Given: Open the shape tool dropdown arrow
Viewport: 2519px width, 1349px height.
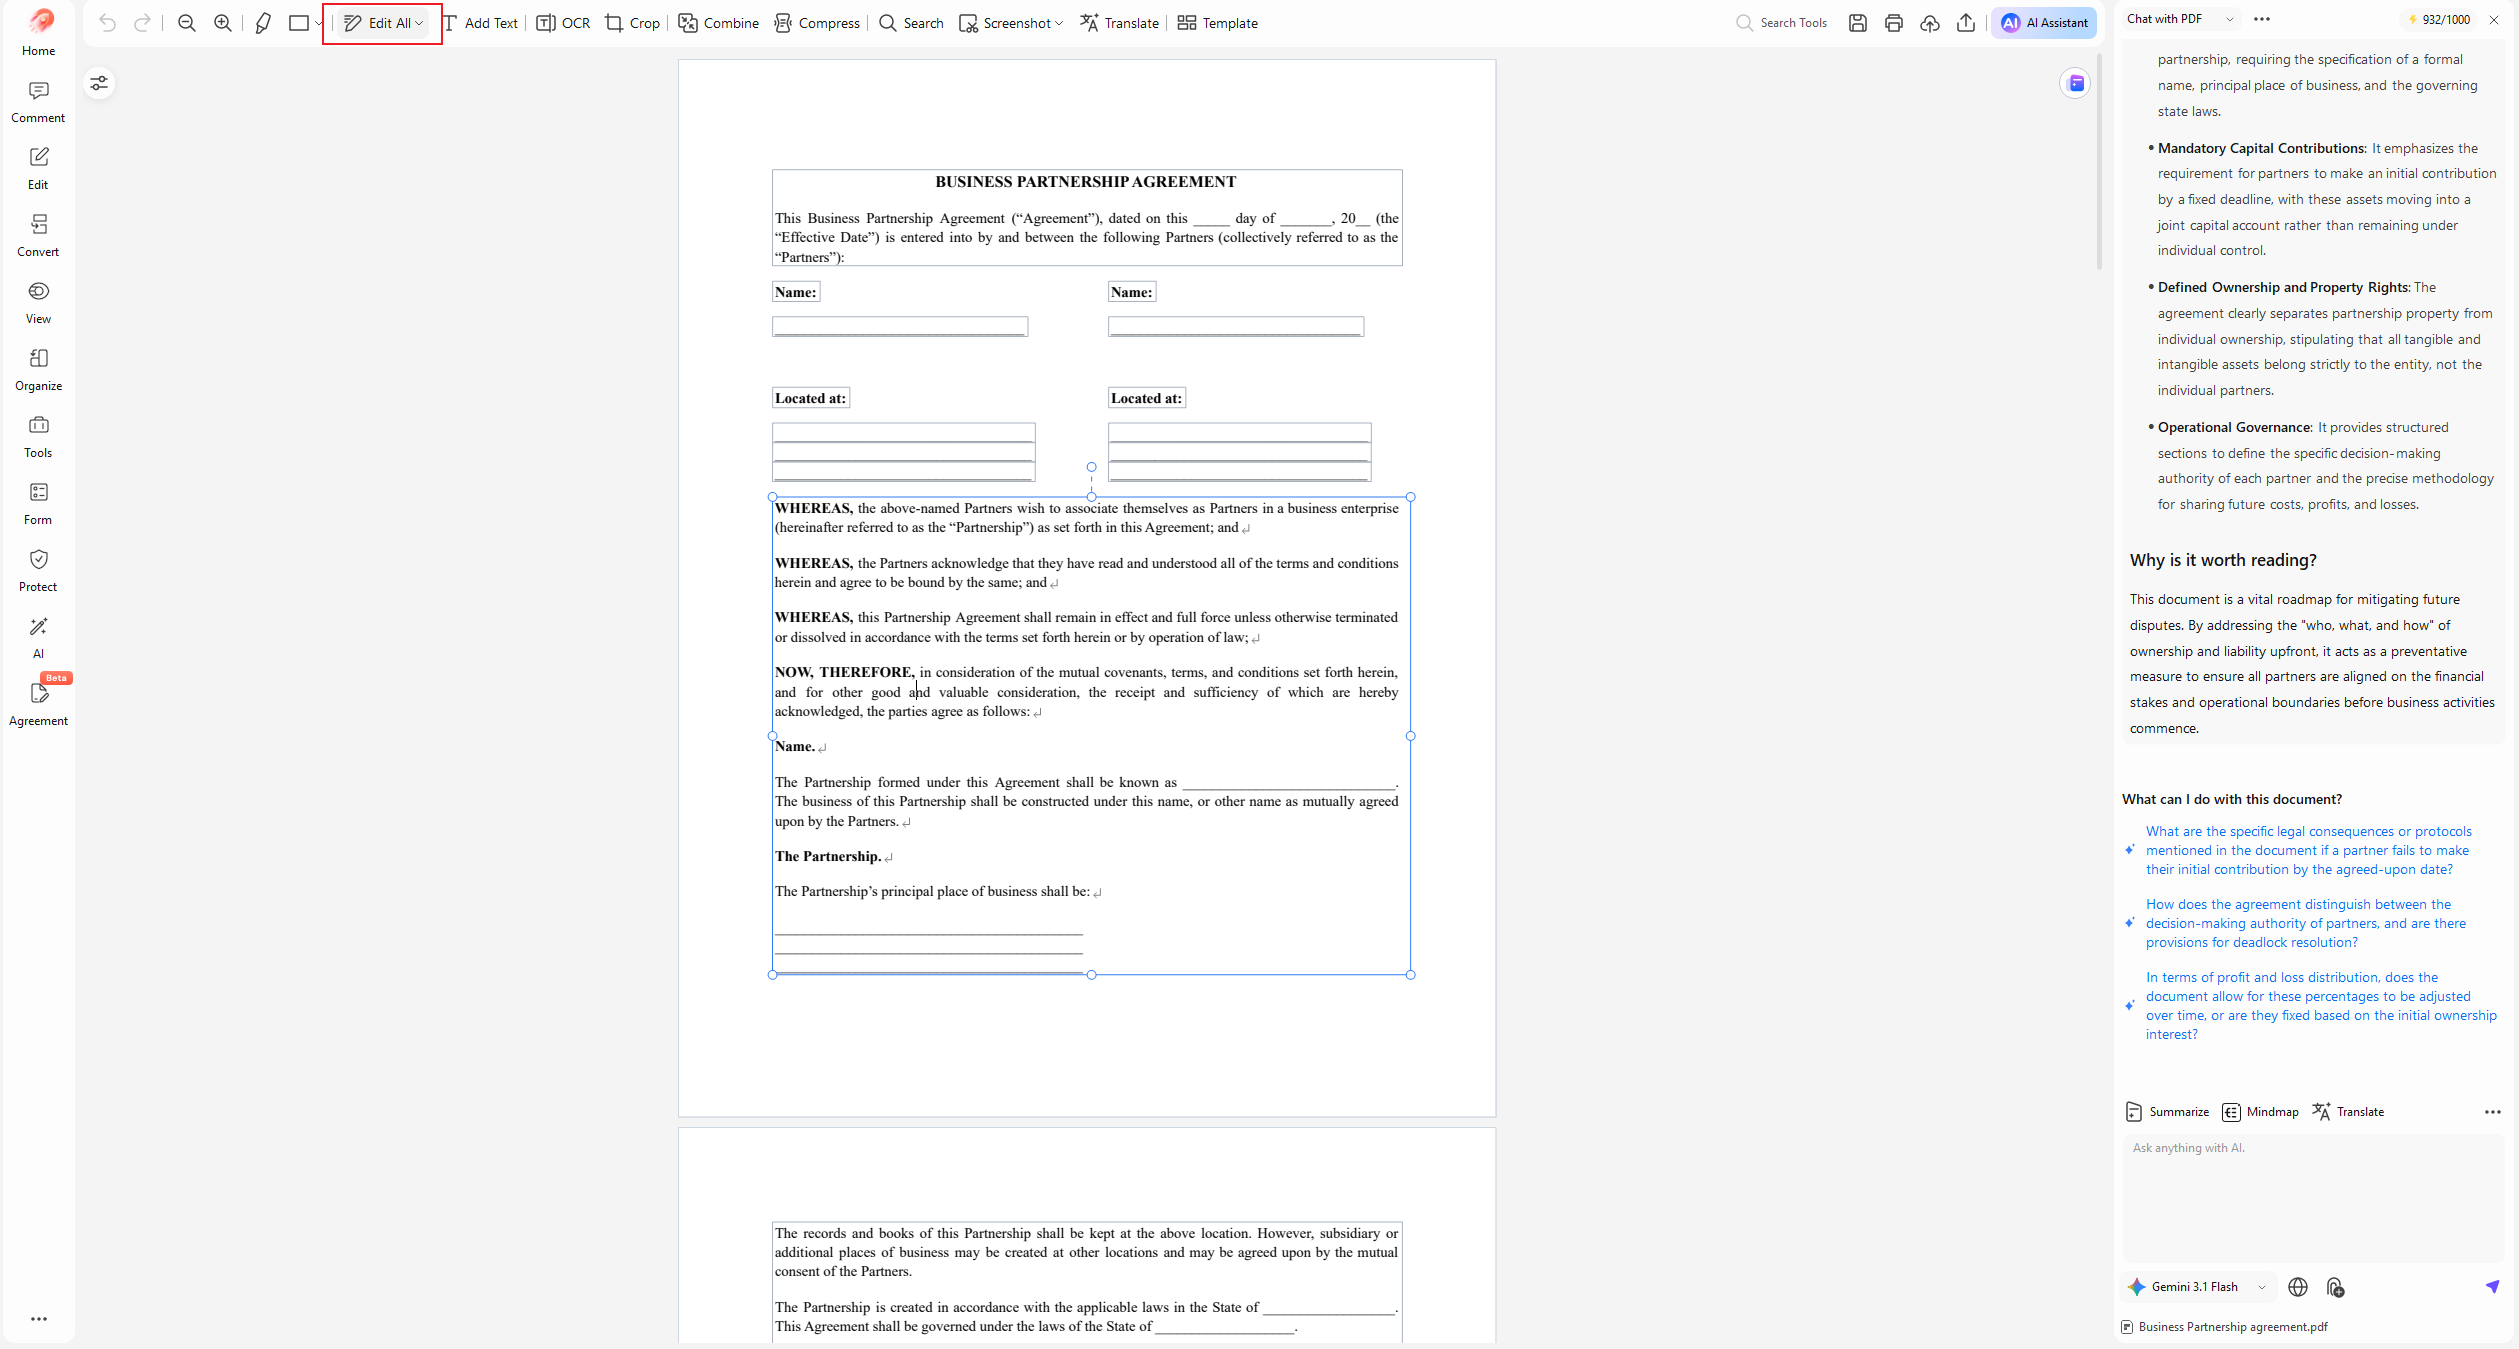Looking at the screenshot, I should [319, 23].
